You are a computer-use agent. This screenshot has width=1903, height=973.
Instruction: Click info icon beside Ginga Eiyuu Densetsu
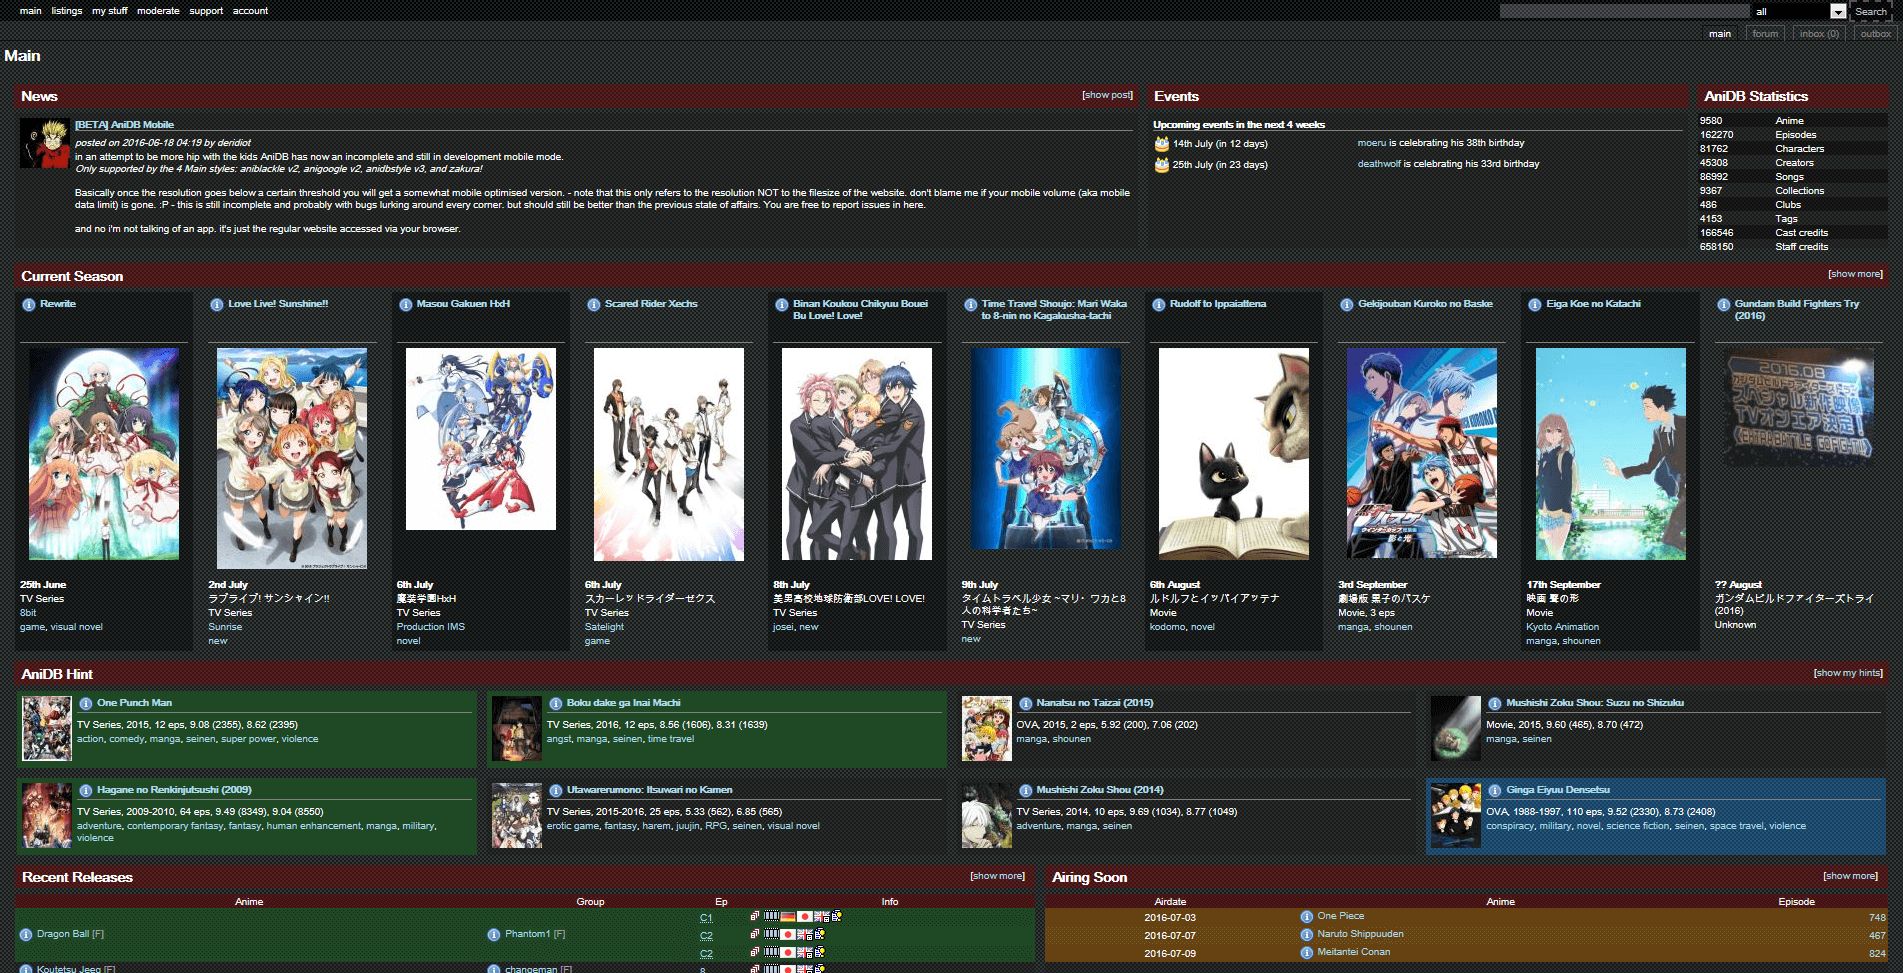click(x=1495, y=791)
